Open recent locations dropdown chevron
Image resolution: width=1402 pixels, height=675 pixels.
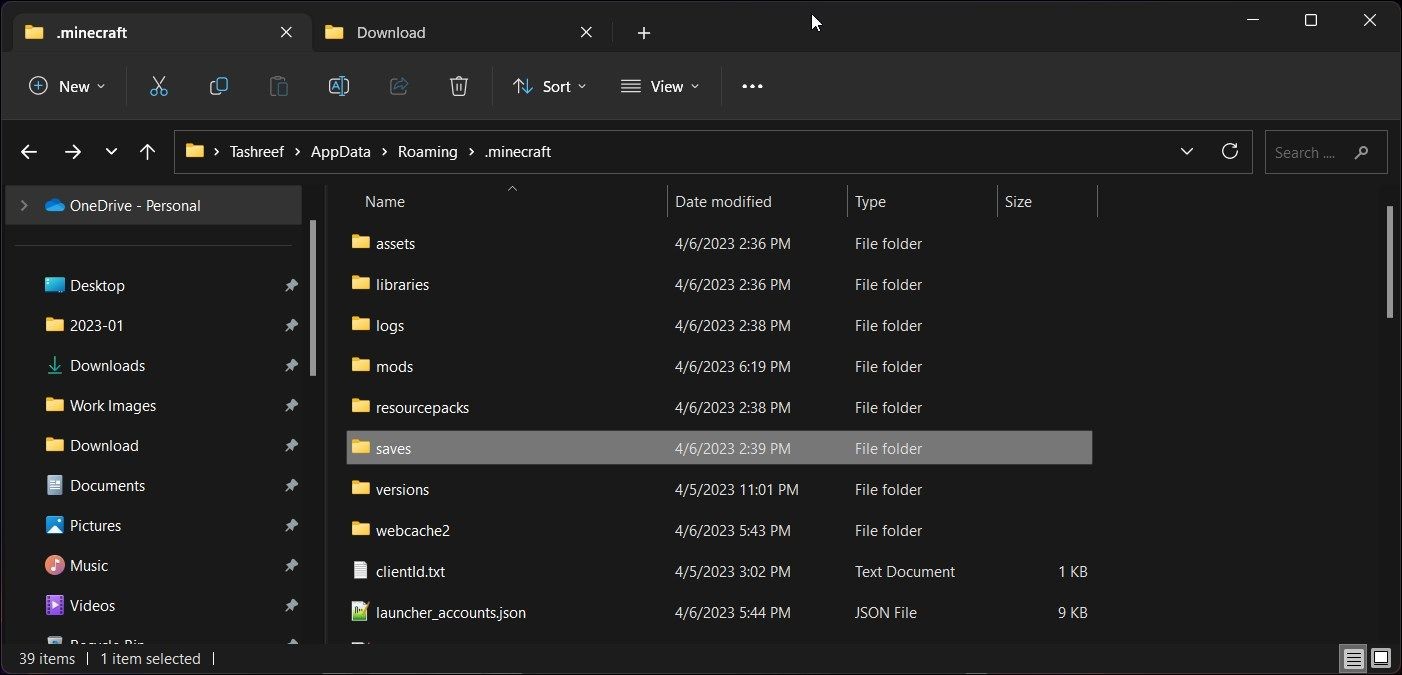111,152
